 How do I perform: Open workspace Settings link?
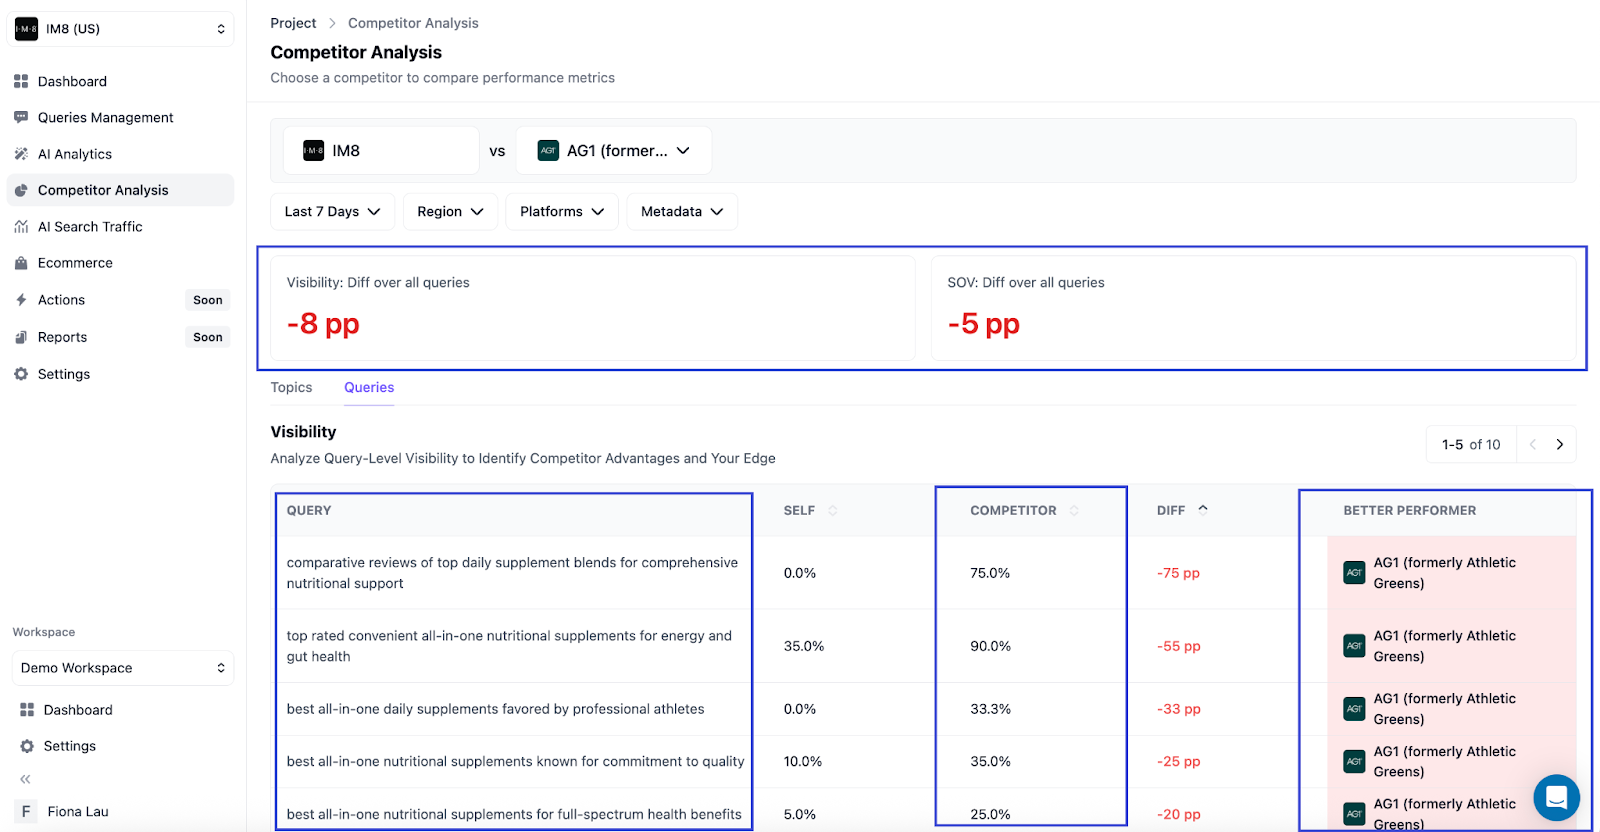[x=70, y=746]
